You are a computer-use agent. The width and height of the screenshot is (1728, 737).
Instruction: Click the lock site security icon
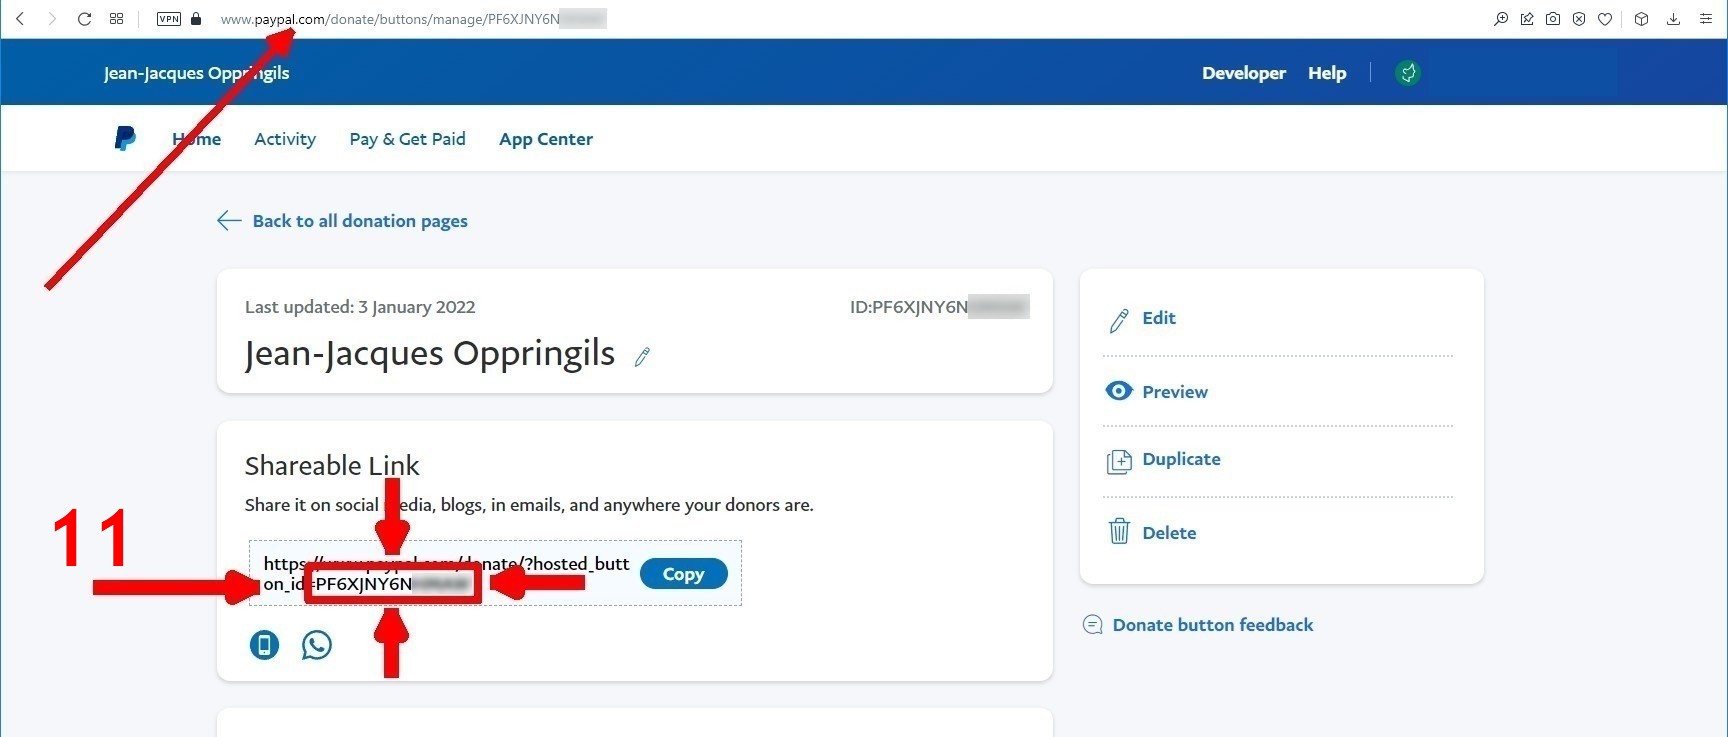coord(196,19)
